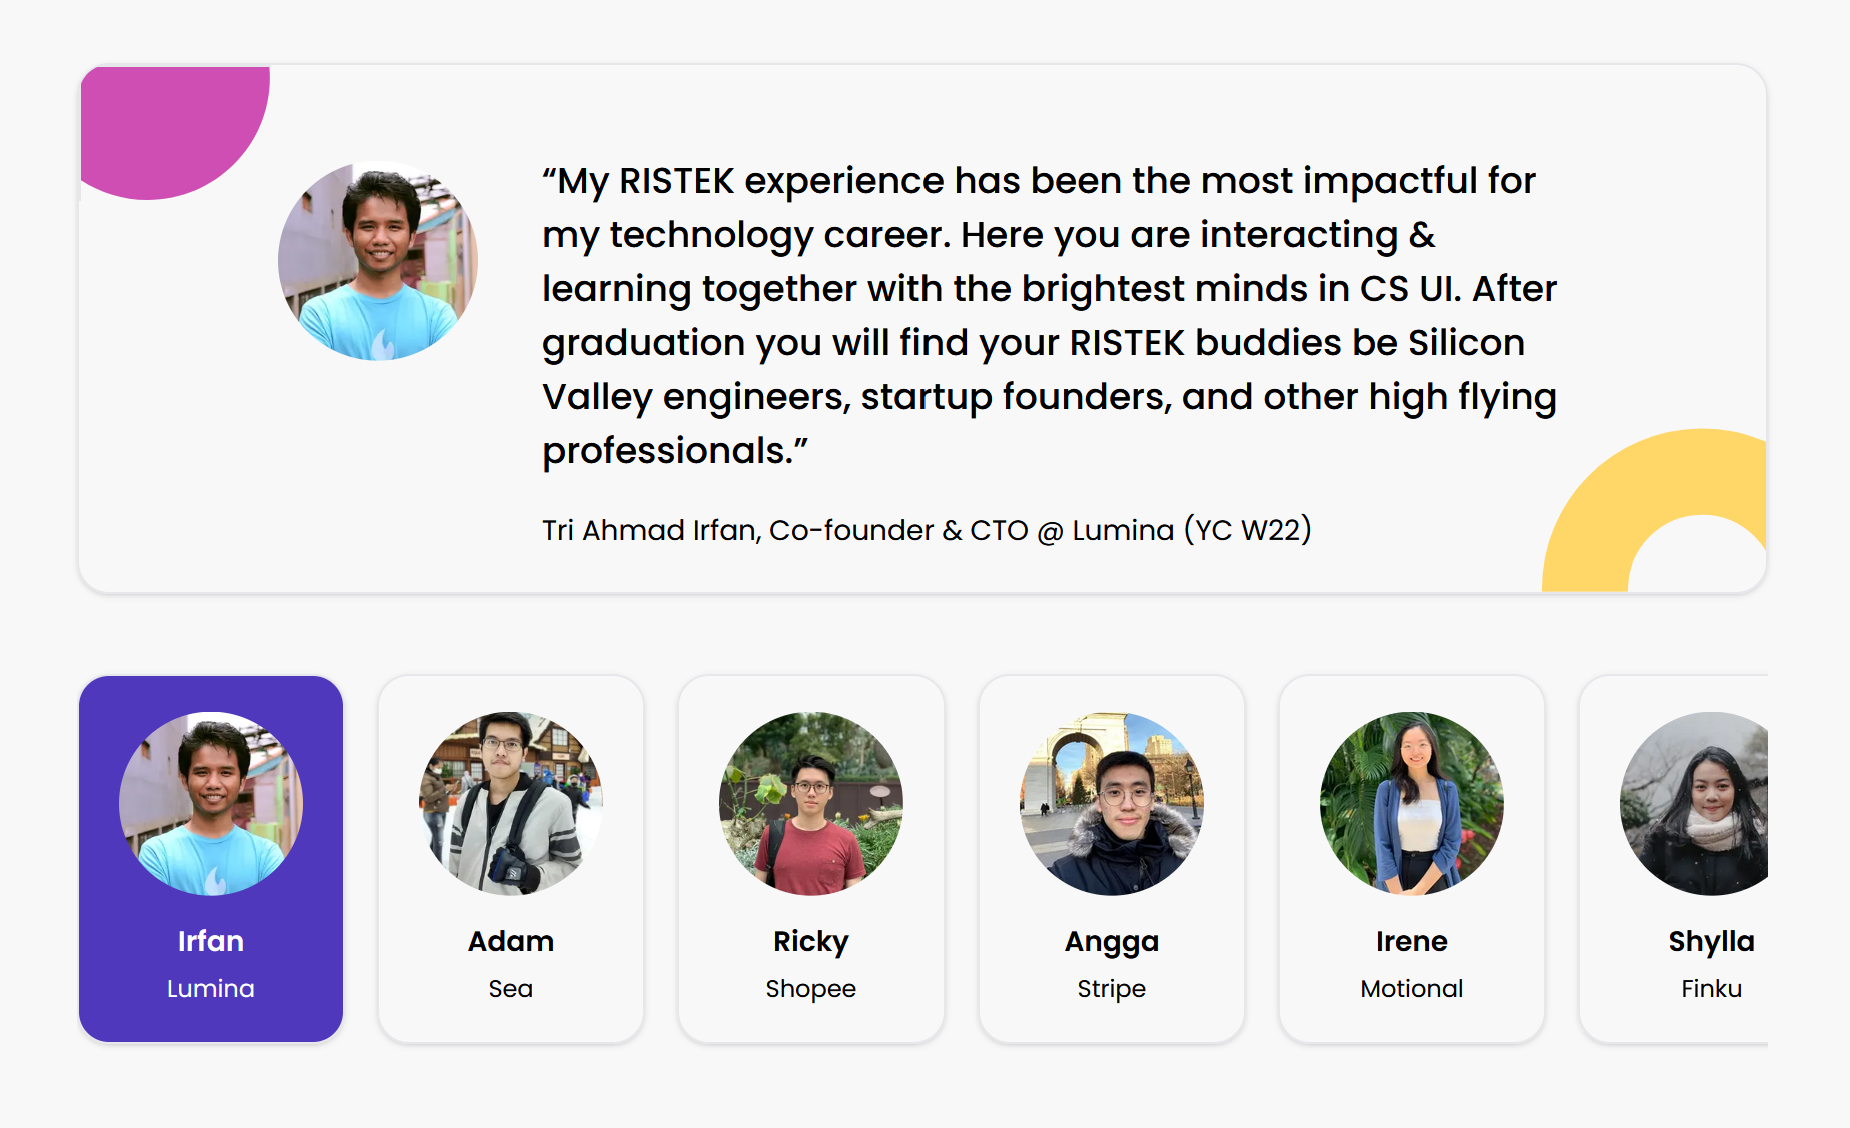Click the Angga name text
Image resolution: width=1850 pixels, height=1128 pixels.
[1111, 941]
